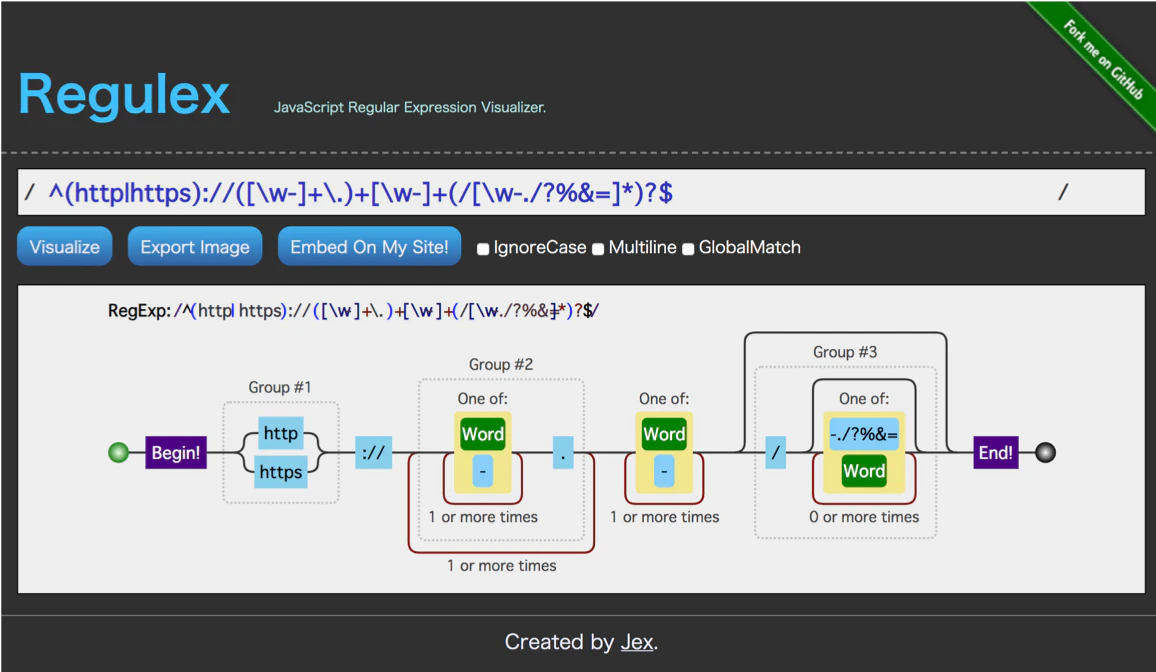Click the Word node in Group #2
1156x672 pixels.
coord(483,434)
